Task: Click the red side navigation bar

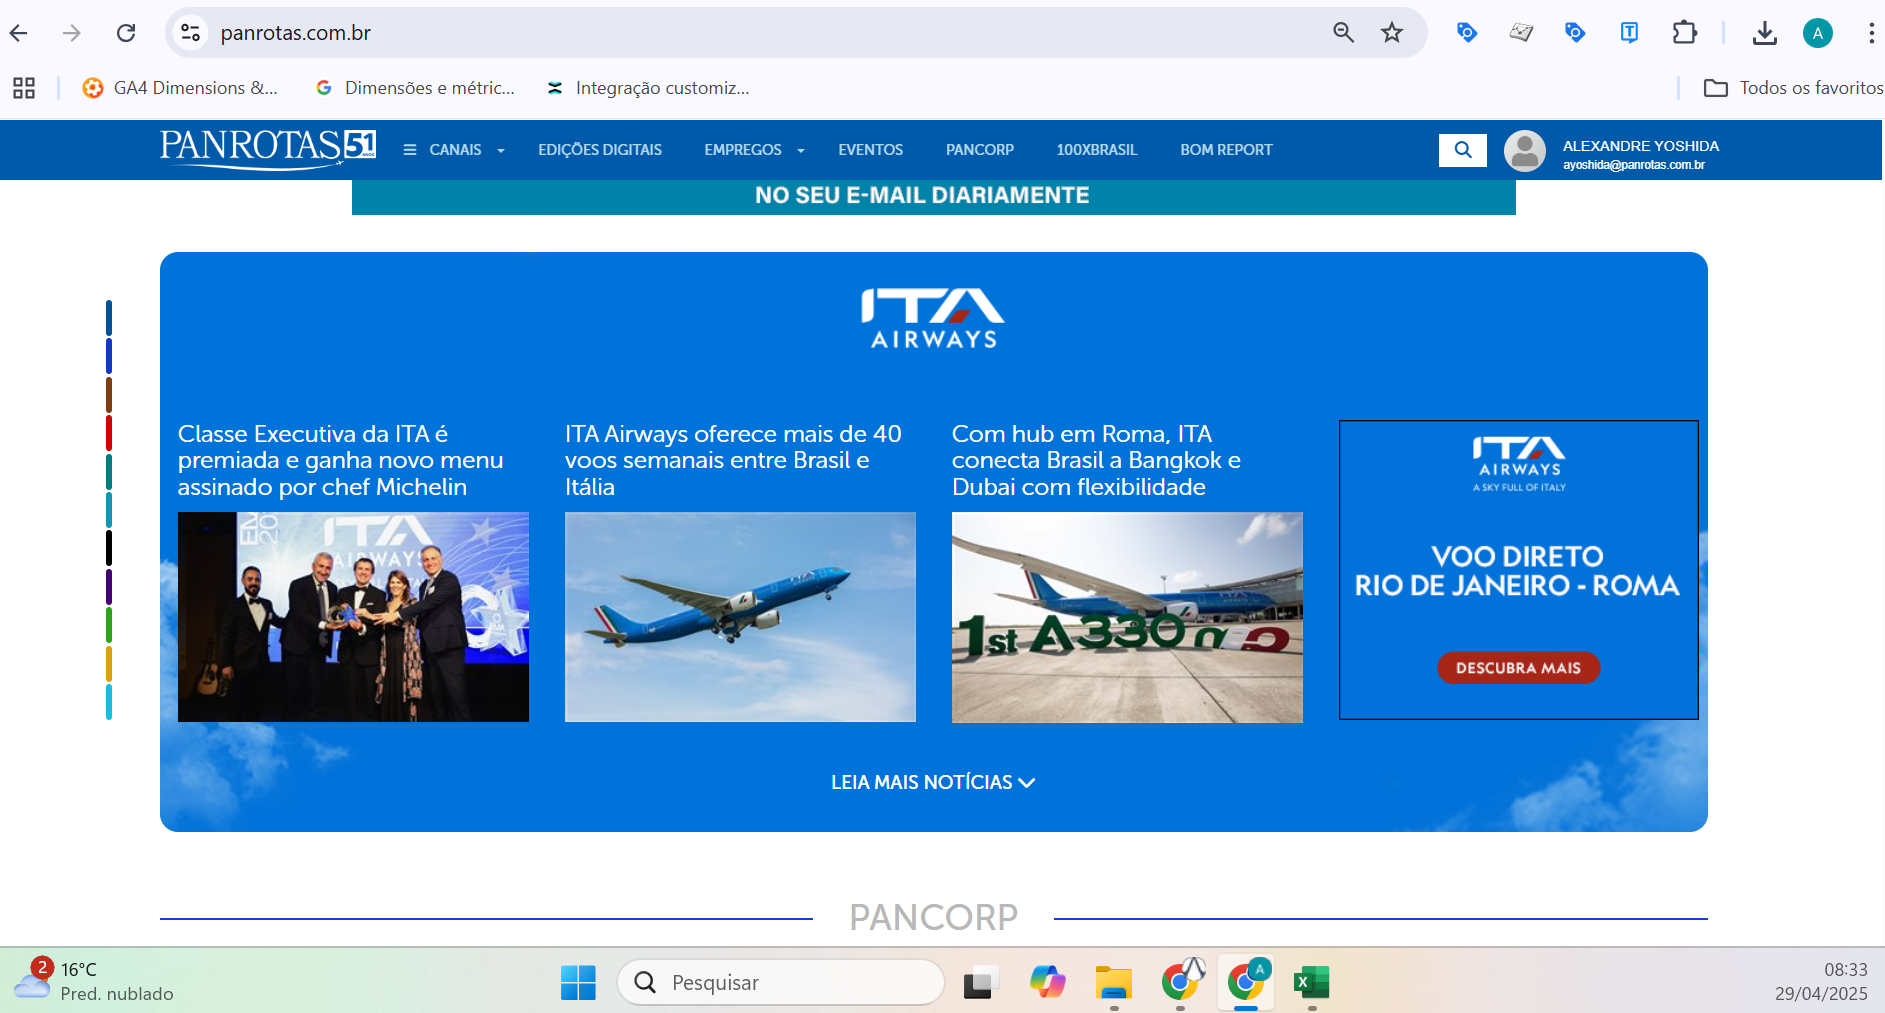Action: coord(109,433)
